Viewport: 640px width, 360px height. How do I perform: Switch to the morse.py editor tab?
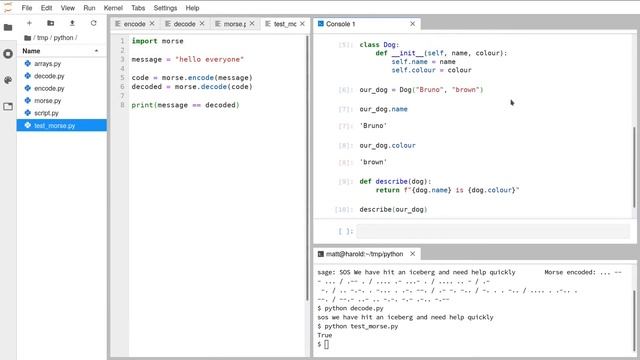click(234, 24)
